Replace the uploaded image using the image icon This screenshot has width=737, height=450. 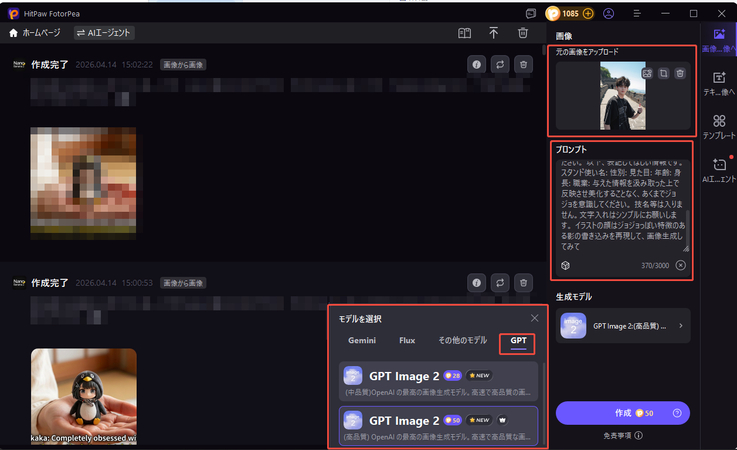pos(647,73)
